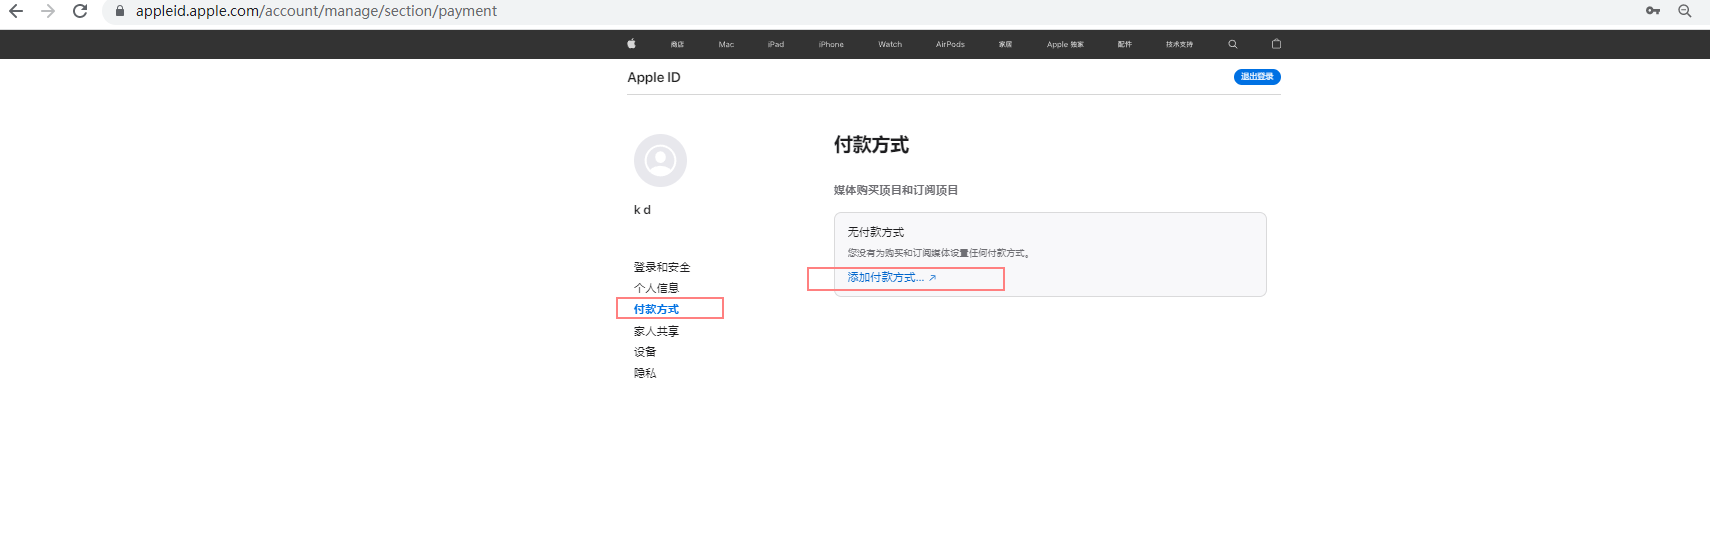This screenshot has height=538, width=1710.
Task: Select 付款方式 in the sidebar
Action: pyautogui.click(x=656, y=309)
